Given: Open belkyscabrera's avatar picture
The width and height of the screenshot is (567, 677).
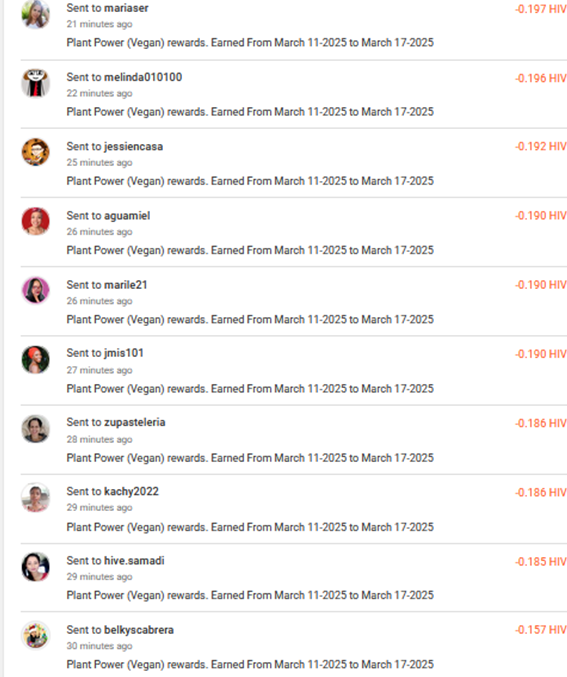Looking at the screenshot, I should (35, 635).
